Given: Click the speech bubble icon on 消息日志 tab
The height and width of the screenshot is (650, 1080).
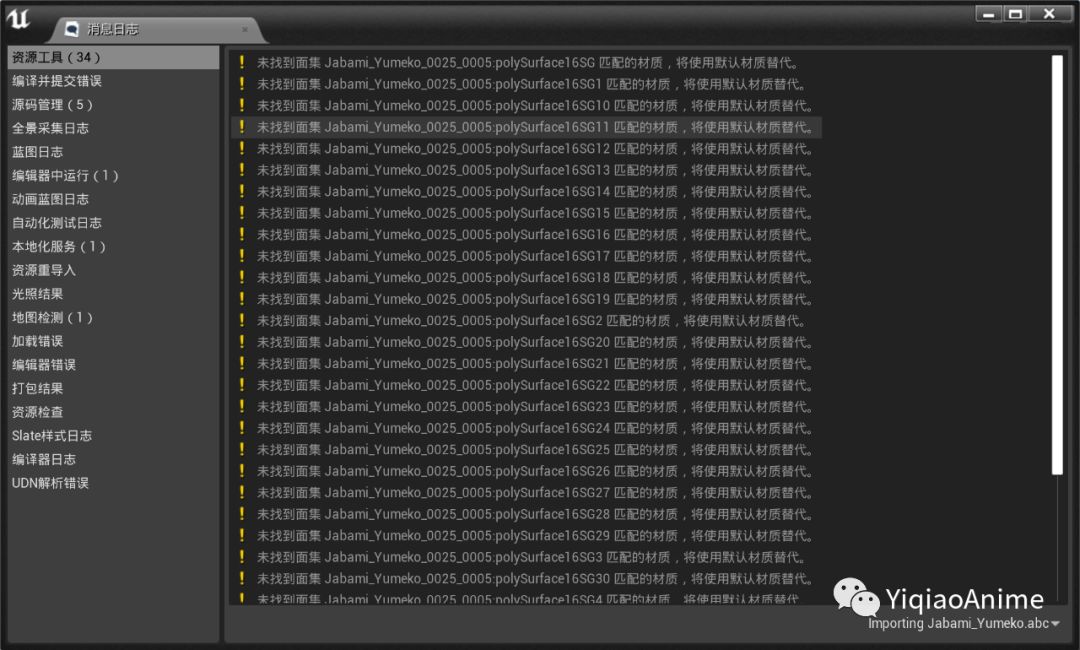Looking at the screenshot, I should tap(71, 30).
